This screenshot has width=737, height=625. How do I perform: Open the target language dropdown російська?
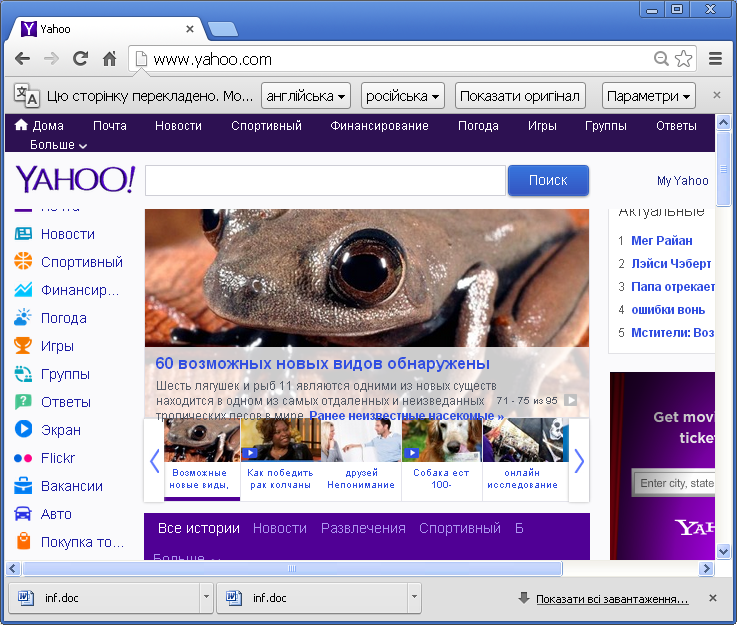(403, 96)
